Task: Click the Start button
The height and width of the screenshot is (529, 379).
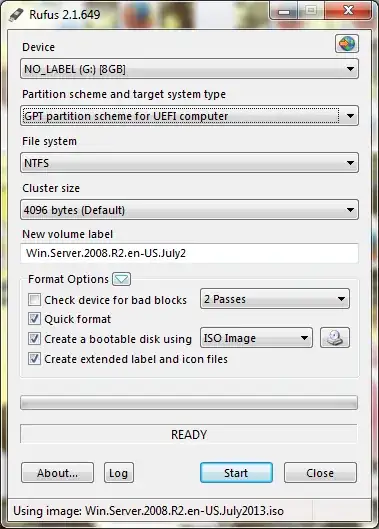Action: [x=236, y=473]
